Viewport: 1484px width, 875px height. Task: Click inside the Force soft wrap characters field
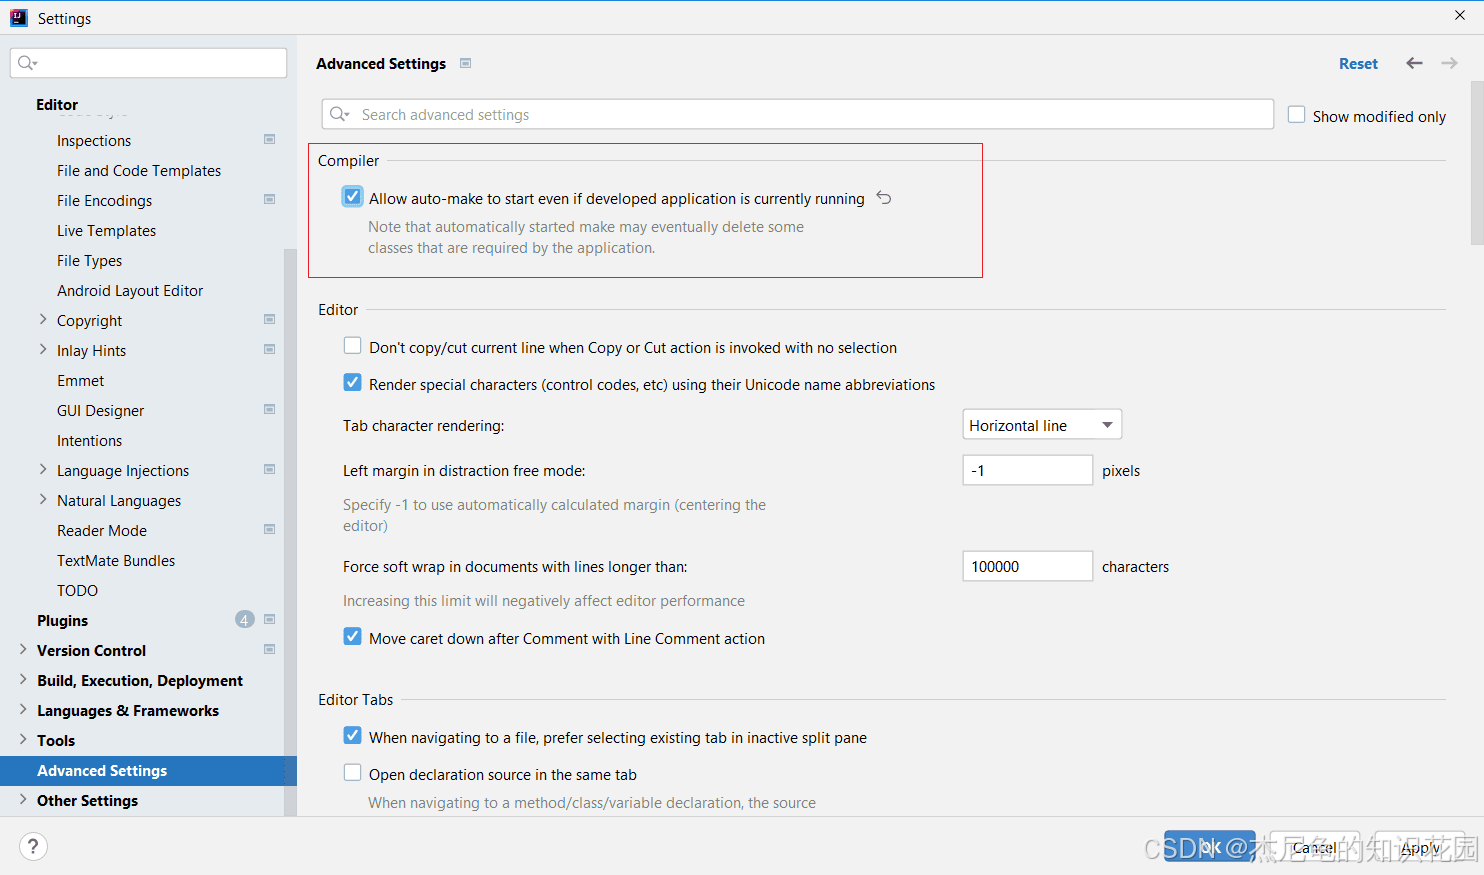(1027, 566)
